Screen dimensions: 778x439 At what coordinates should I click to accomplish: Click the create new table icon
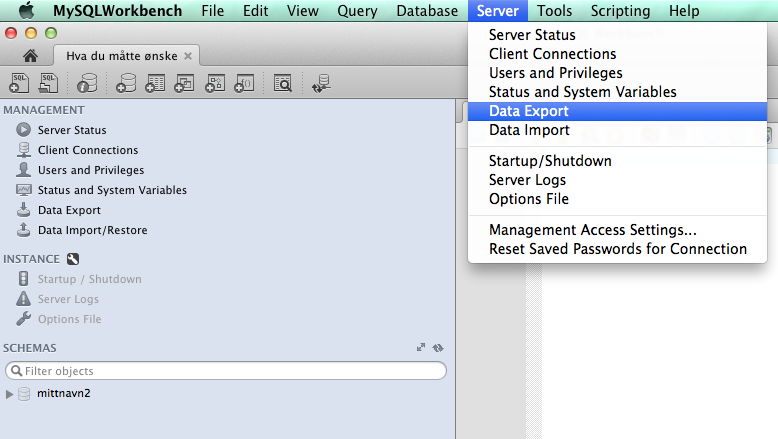(x=155, y=83)
